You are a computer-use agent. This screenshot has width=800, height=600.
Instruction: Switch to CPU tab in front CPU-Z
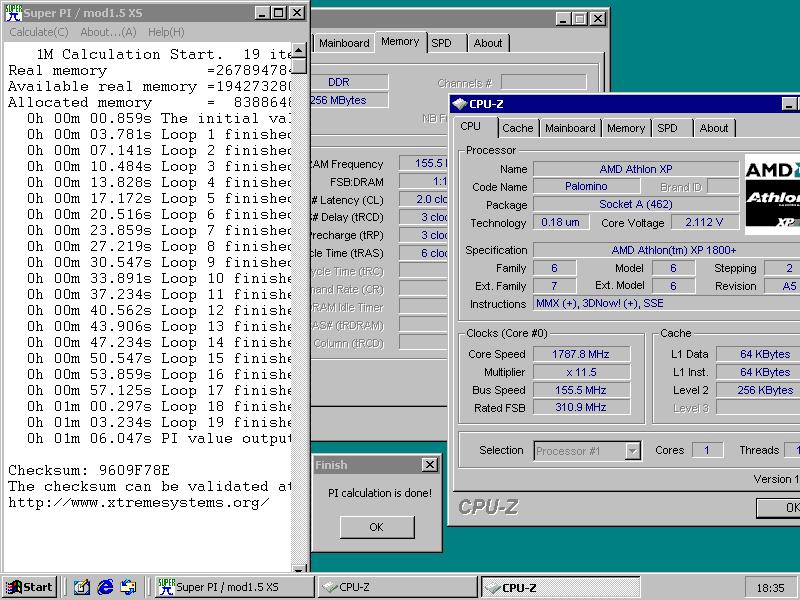(470, 127)
